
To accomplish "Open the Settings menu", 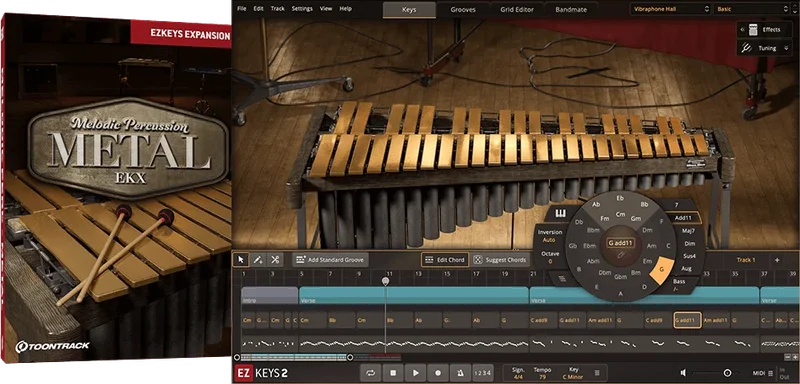I will [x=302, y=9].
